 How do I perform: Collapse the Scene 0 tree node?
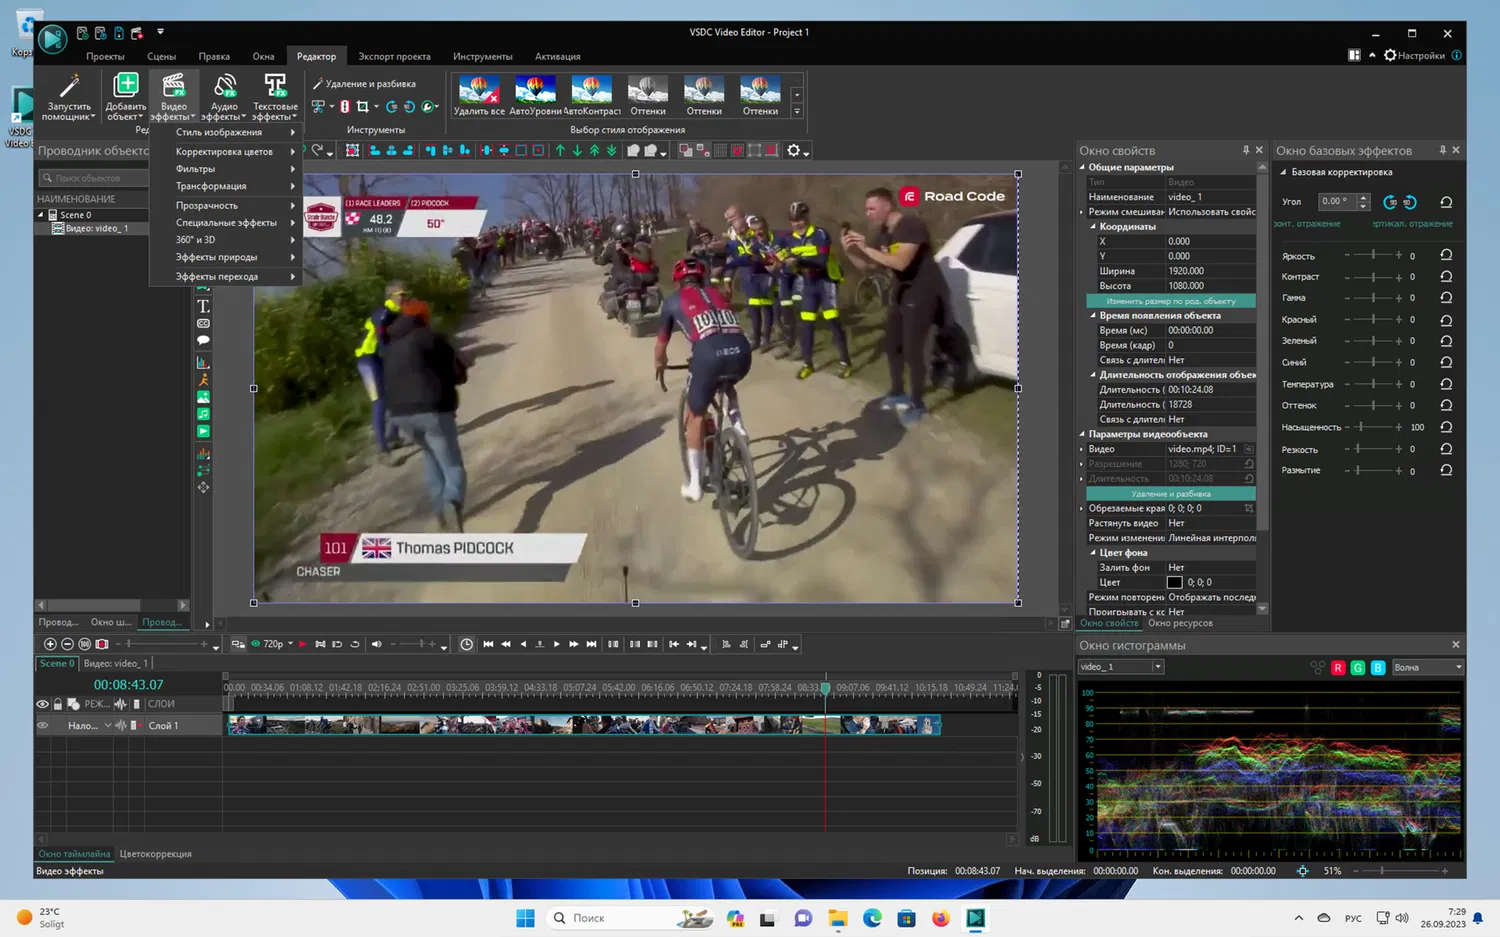tap(41, 215)
